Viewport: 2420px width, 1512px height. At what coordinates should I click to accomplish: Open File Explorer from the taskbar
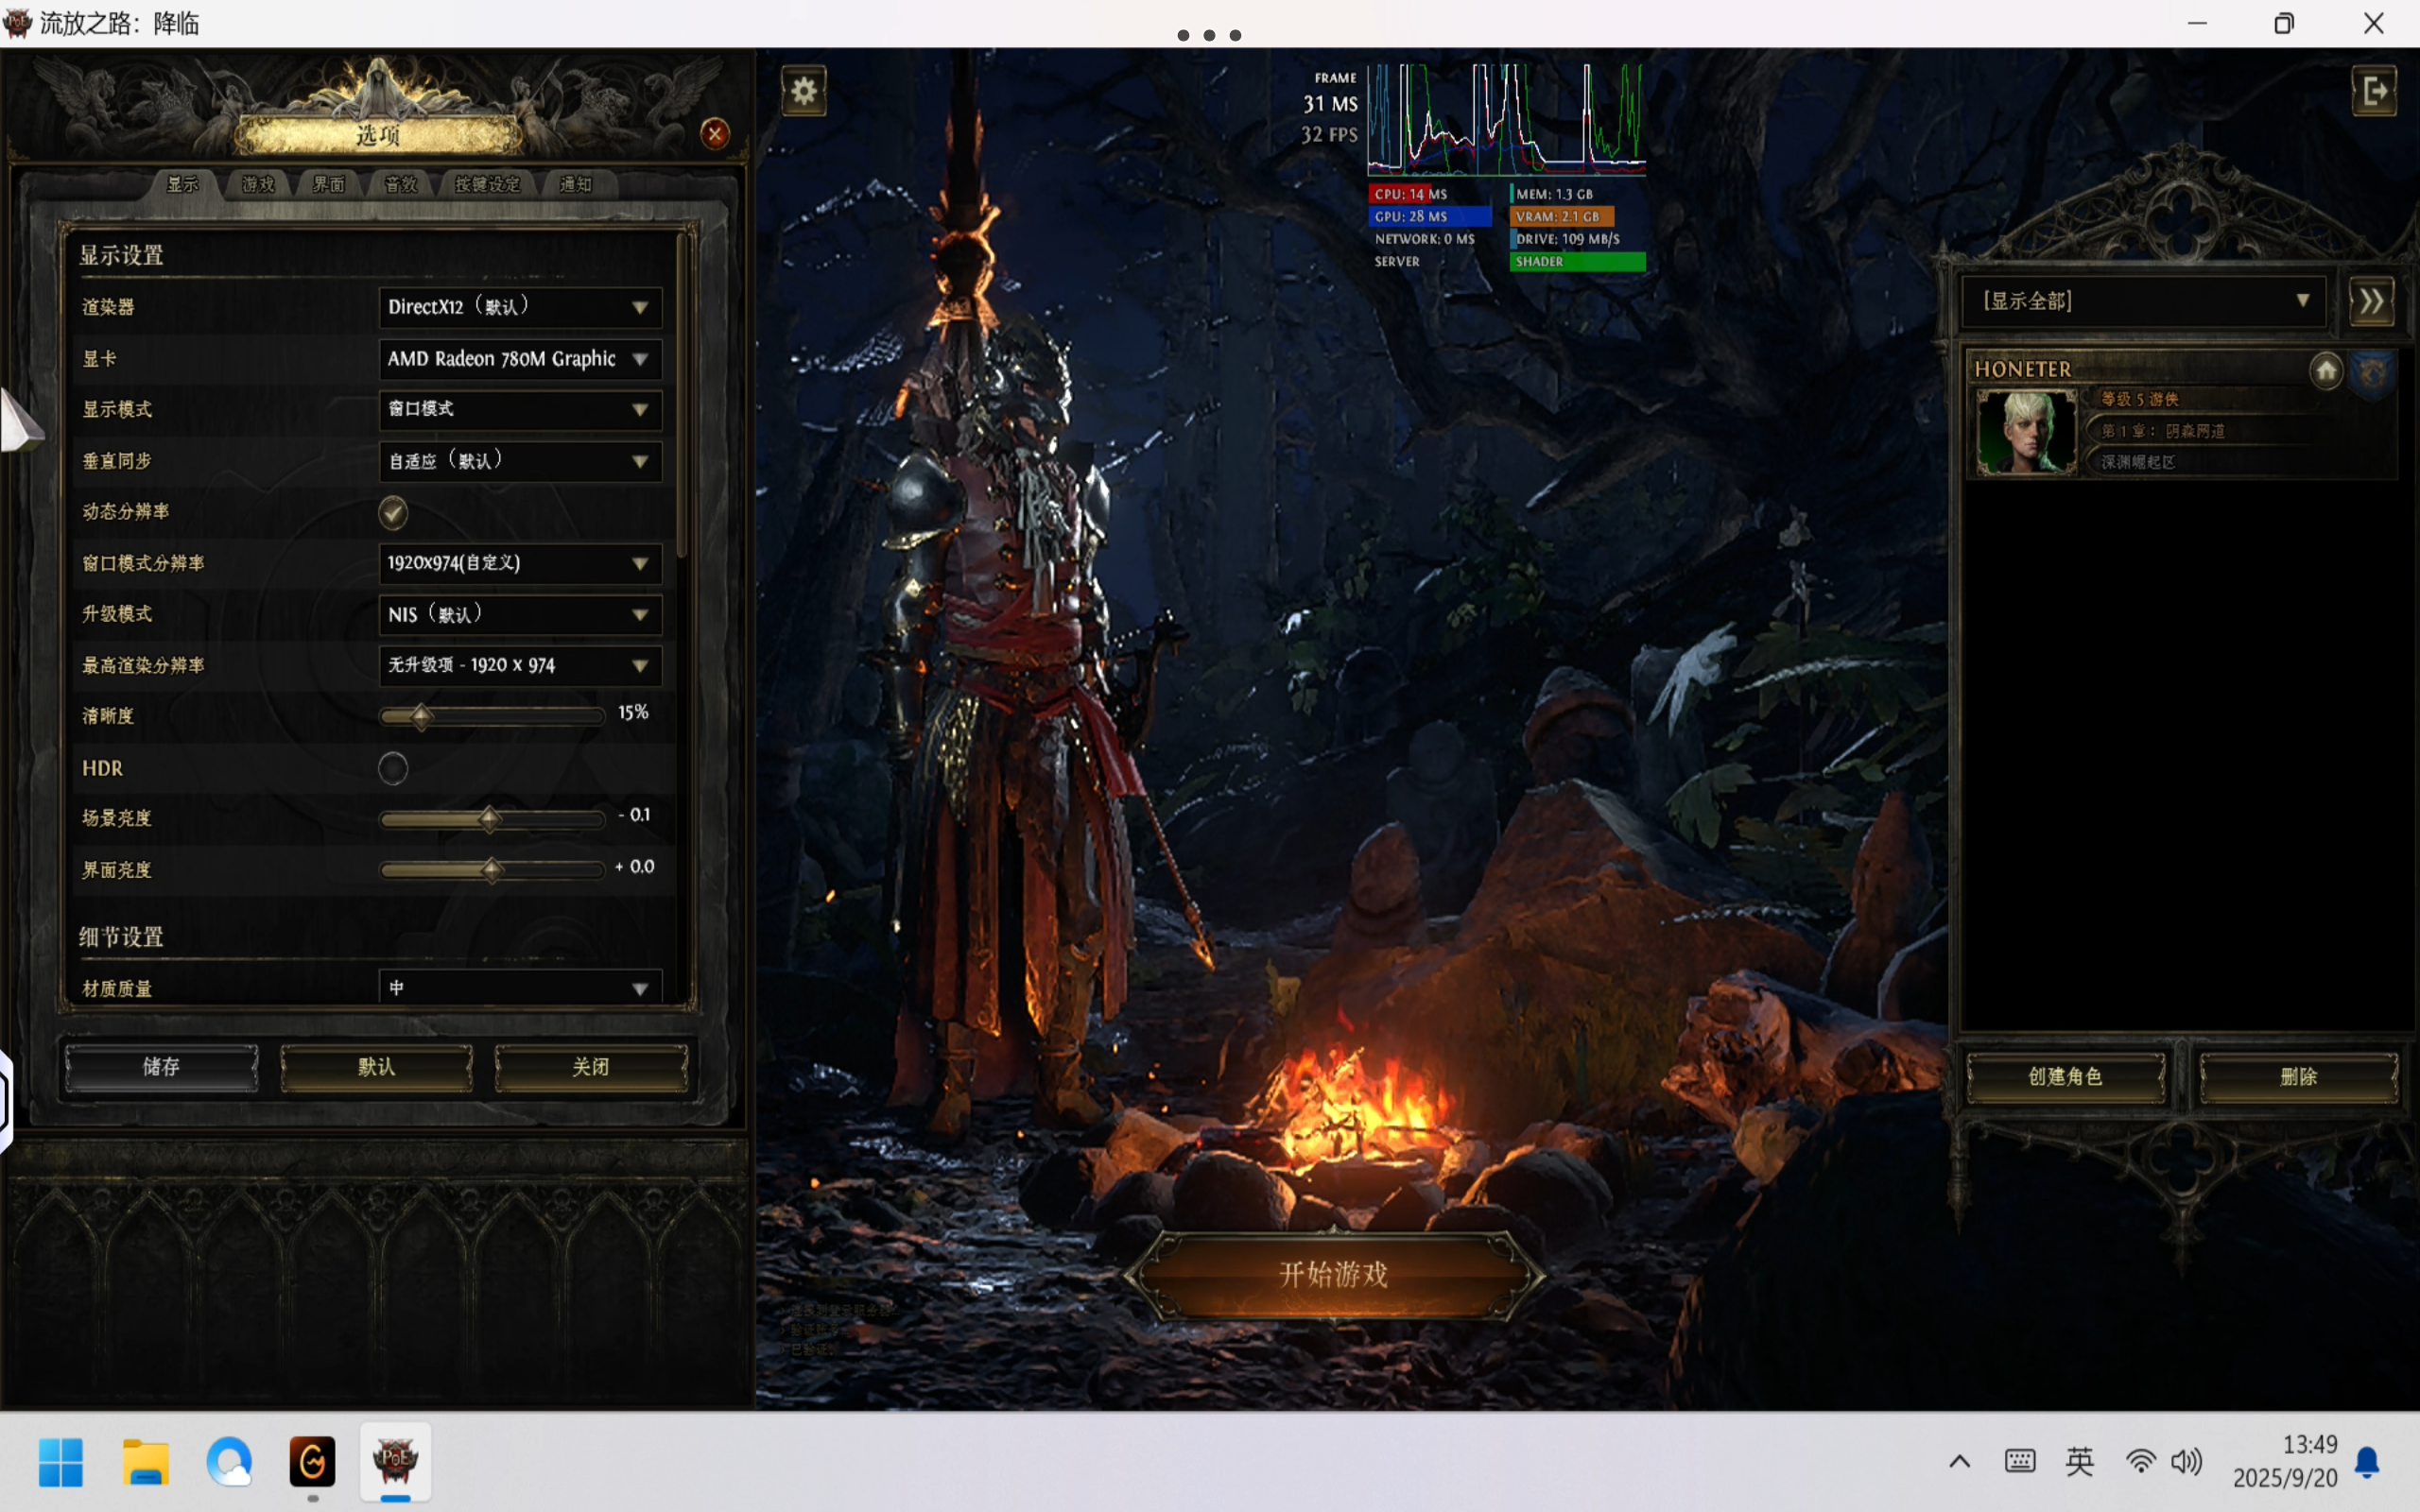click(146, 1462)
